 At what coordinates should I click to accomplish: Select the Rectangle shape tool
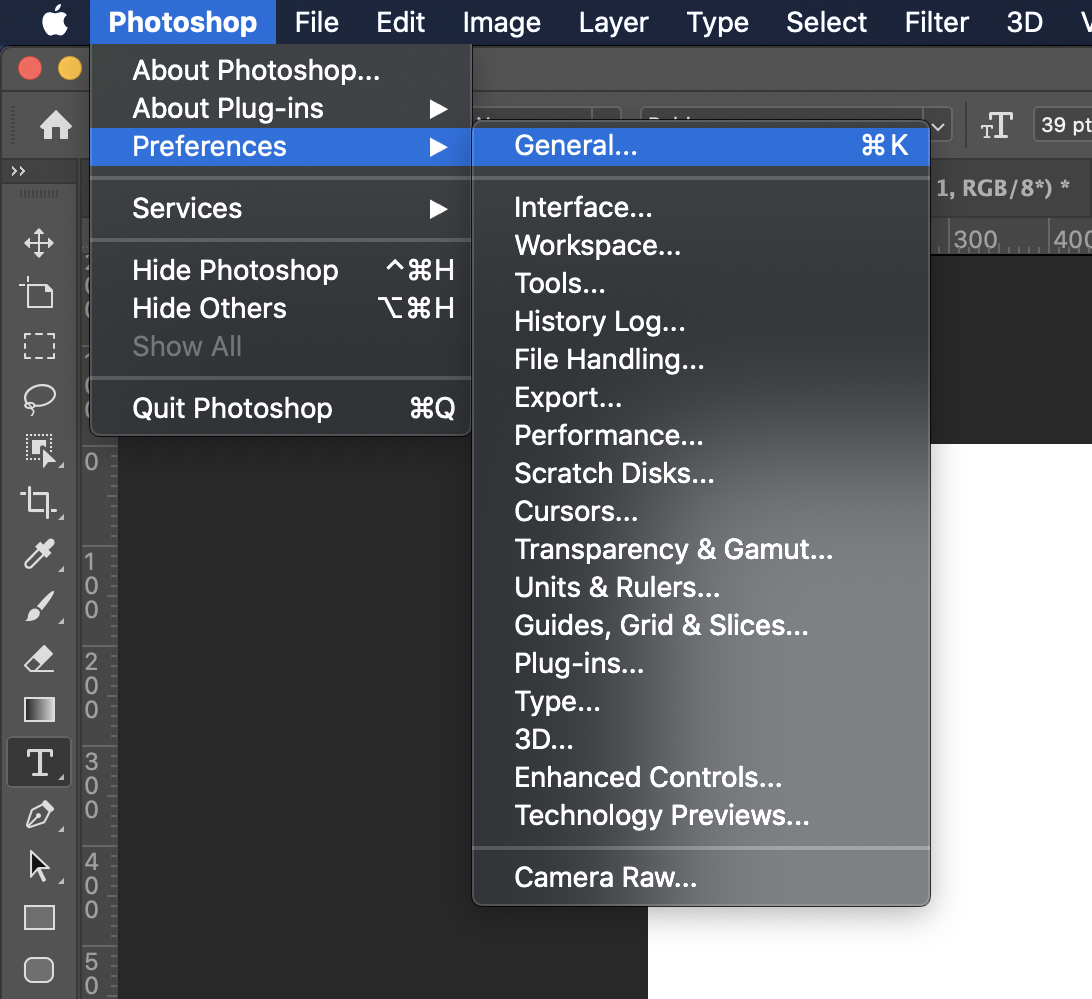coord(39,917)
